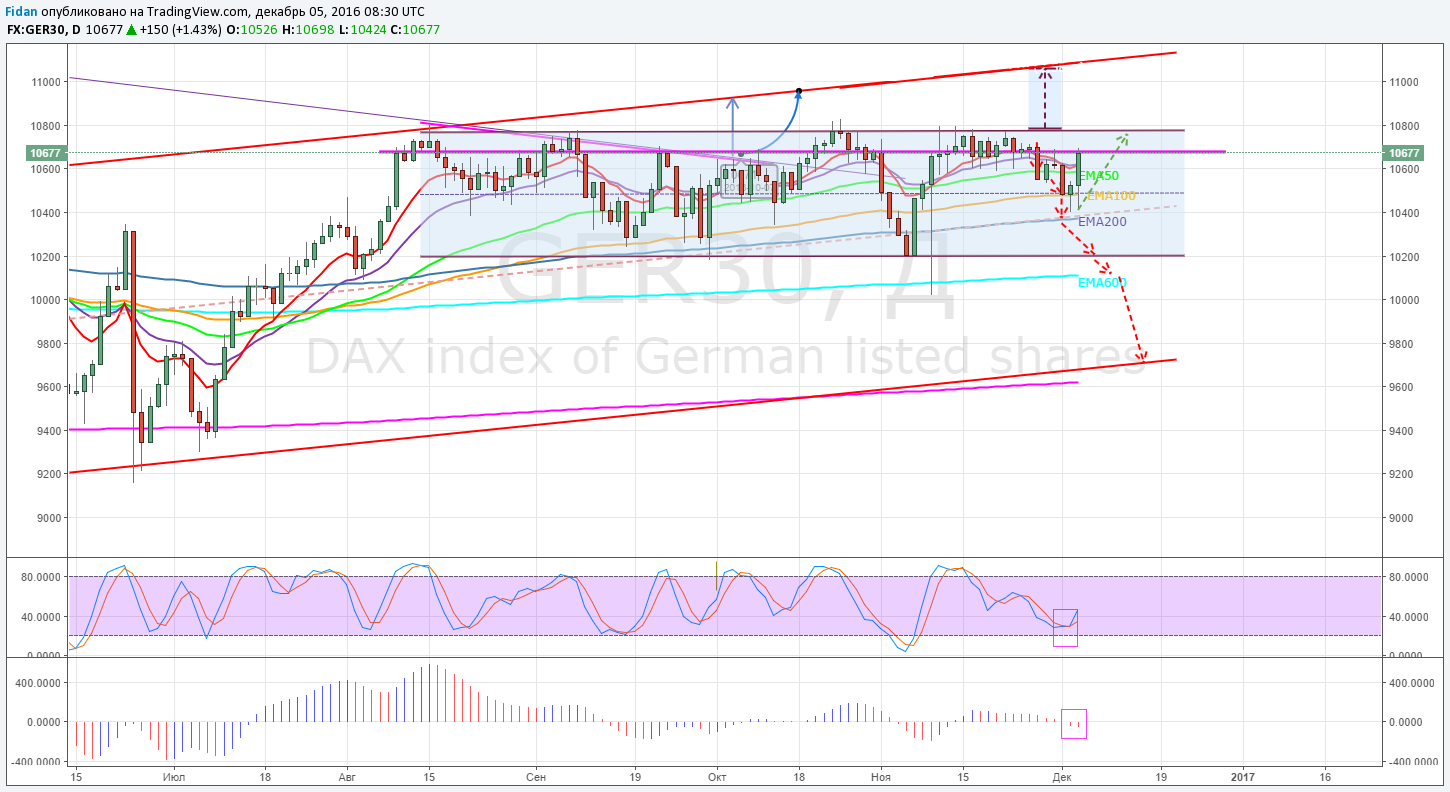Click the Ноя label on time axis
The width and height of the screenshot is (1450, 792).
pyautogui.click(x=881, y=776)
